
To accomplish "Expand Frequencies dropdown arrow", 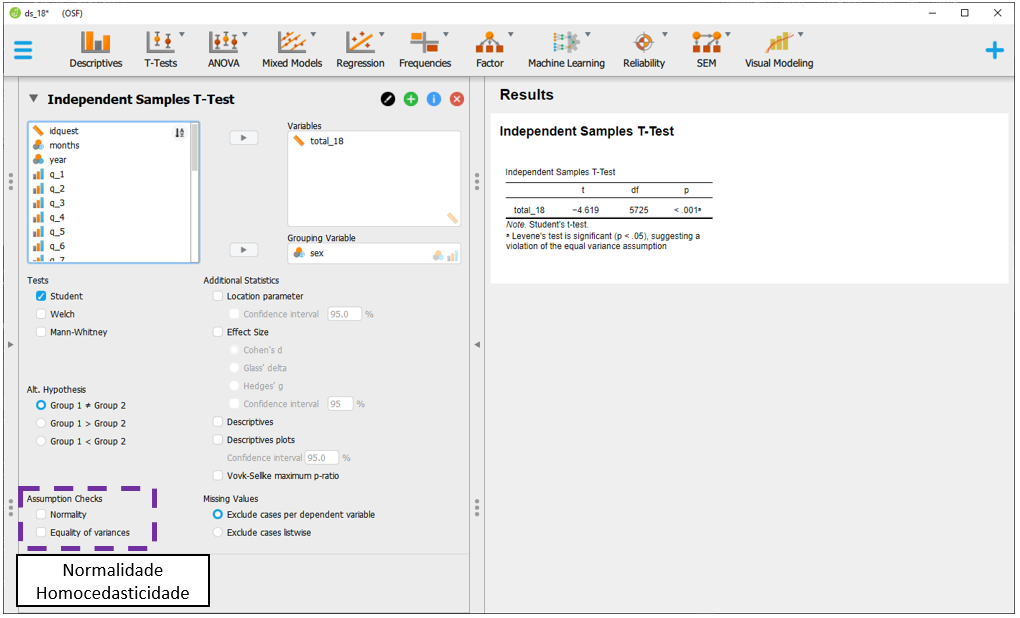I will click(446, 34).
